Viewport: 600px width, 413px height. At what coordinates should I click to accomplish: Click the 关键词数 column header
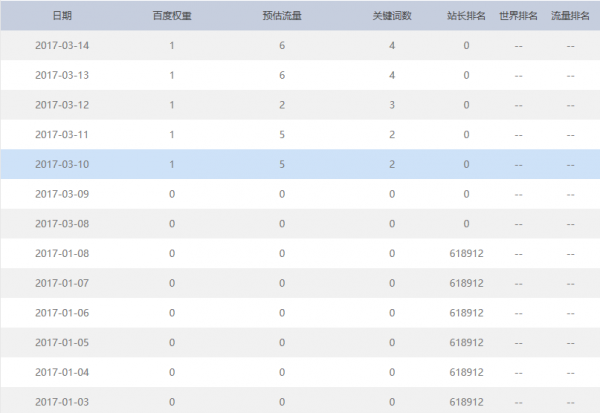[x=391, y=16]
